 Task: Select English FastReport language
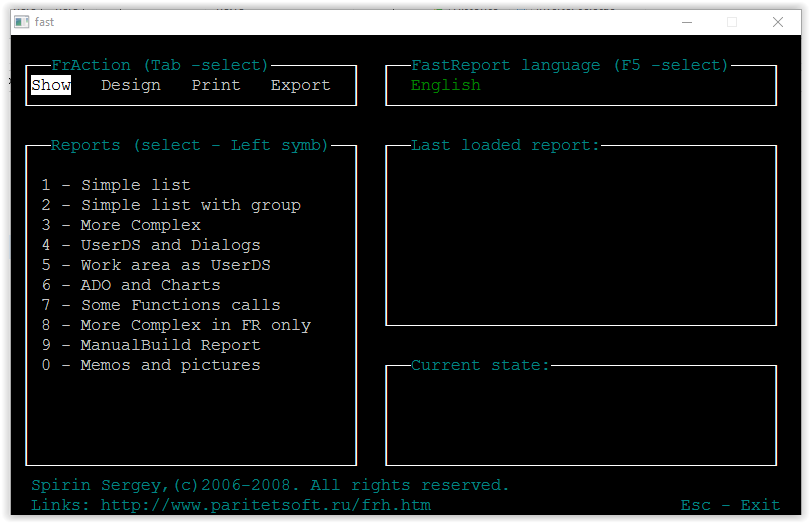click(x=445, y=85)
